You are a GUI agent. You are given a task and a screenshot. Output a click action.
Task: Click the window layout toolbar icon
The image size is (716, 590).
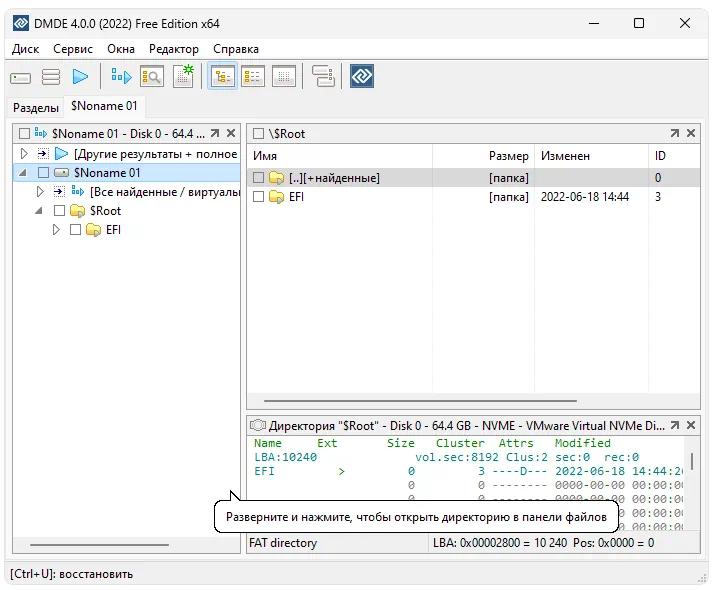coord(323,76)
